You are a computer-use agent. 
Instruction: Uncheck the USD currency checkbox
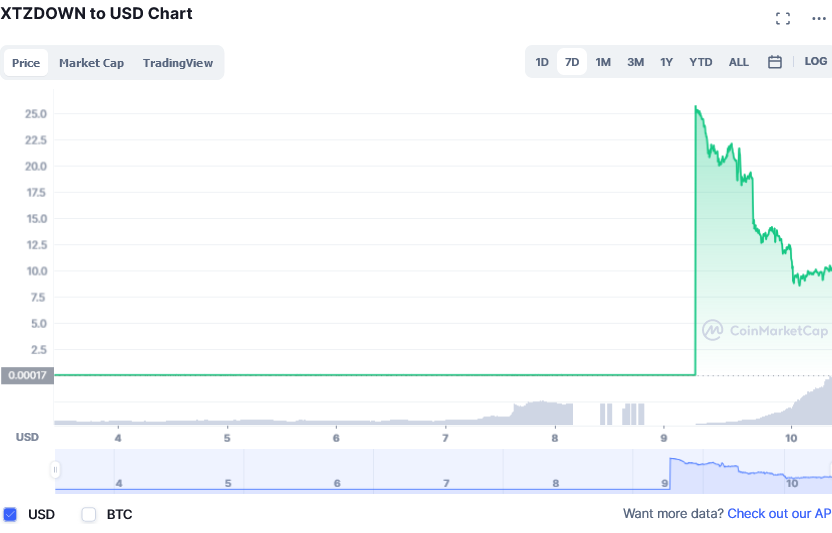[10, 514]
